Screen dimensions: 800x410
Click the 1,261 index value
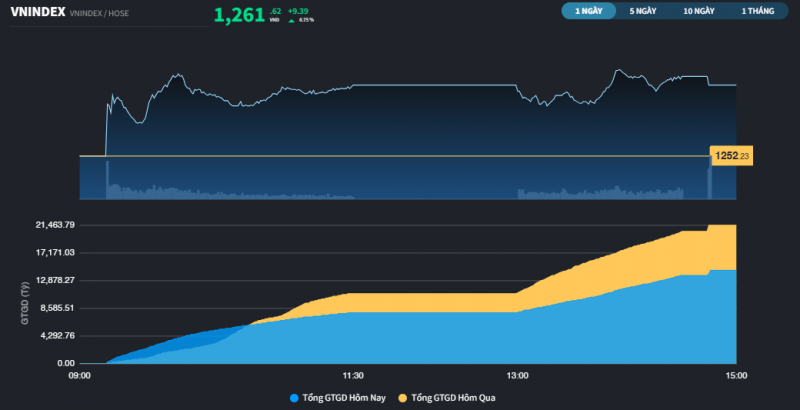239,15
